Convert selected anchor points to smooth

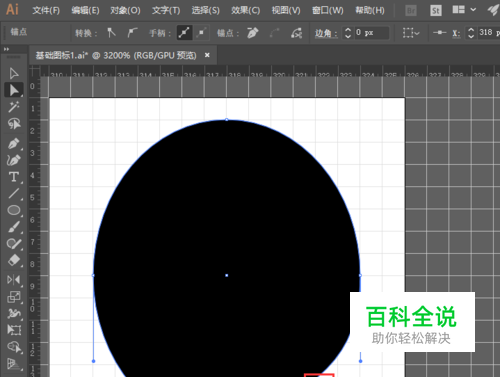coord(132,33)
